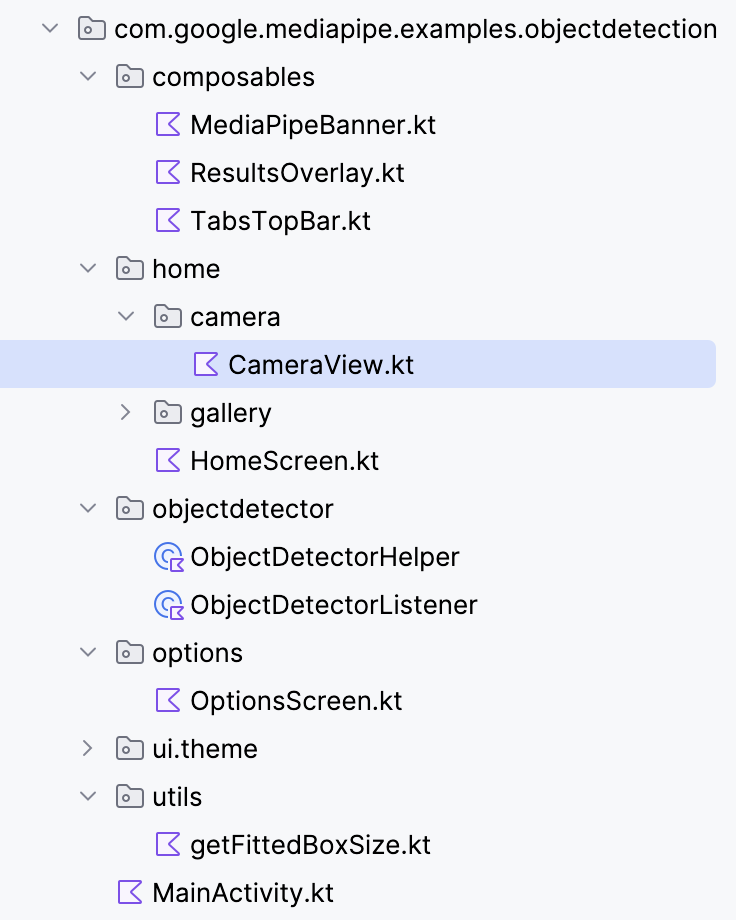The image size is (736, 920).
Task: Click the Kotlin icon of HomeScreen.kt
Action: coord(168,461)
